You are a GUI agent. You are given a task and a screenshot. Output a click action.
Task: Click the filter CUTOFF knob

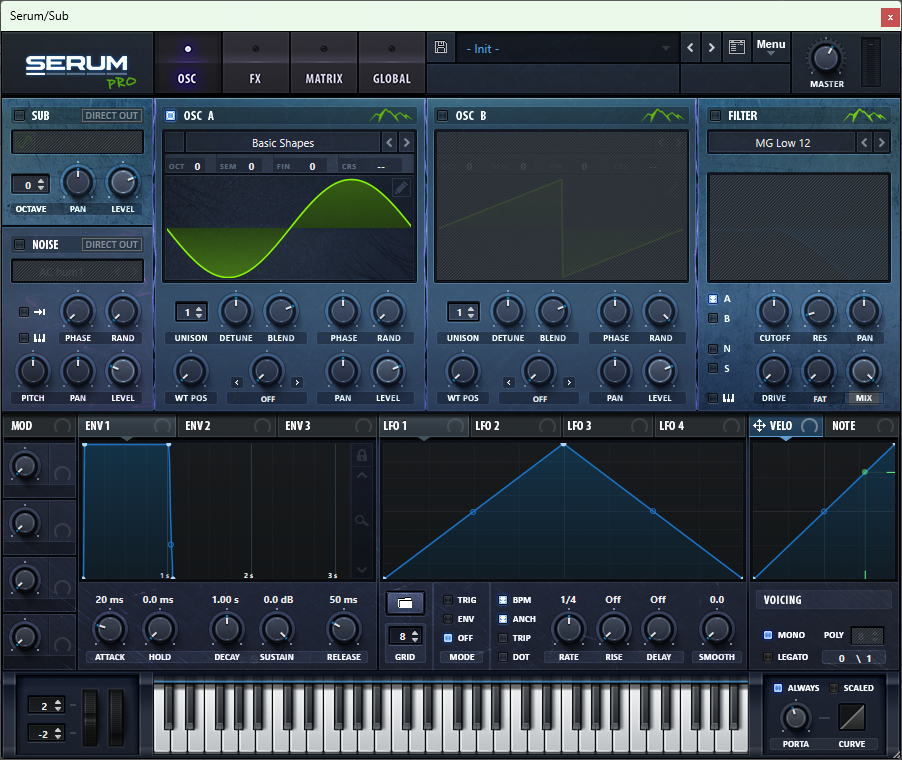774,311
